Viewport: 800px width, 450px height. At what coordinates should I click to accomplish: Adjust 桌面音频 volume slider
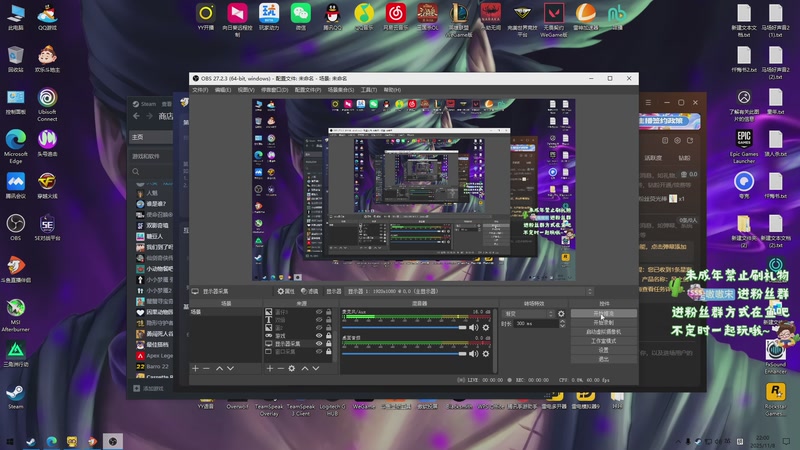click(404, 354)
